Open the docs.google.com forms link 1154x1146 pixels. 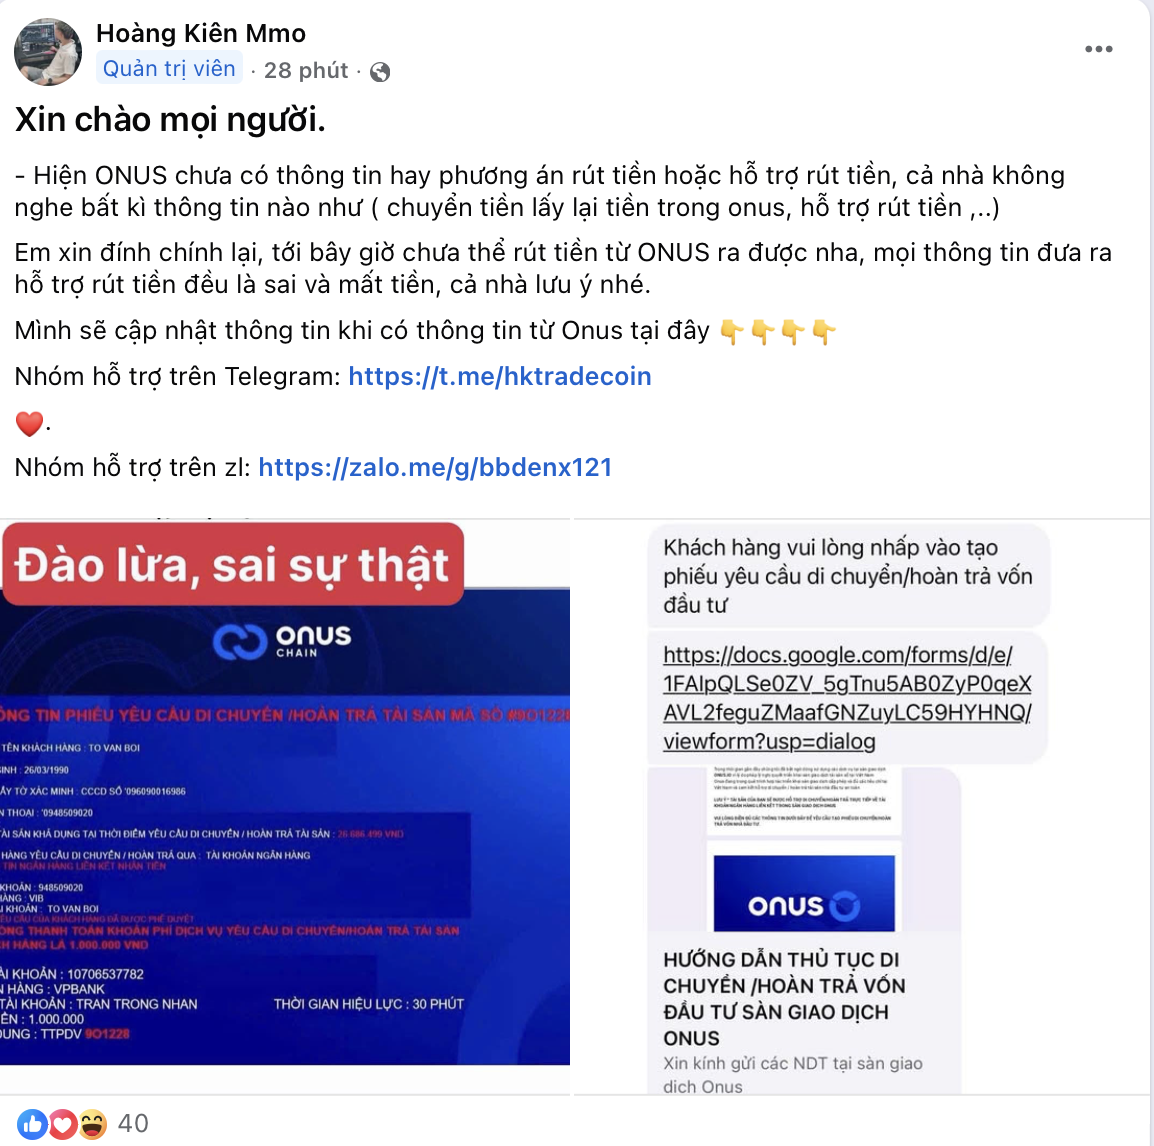coord(847,698)
